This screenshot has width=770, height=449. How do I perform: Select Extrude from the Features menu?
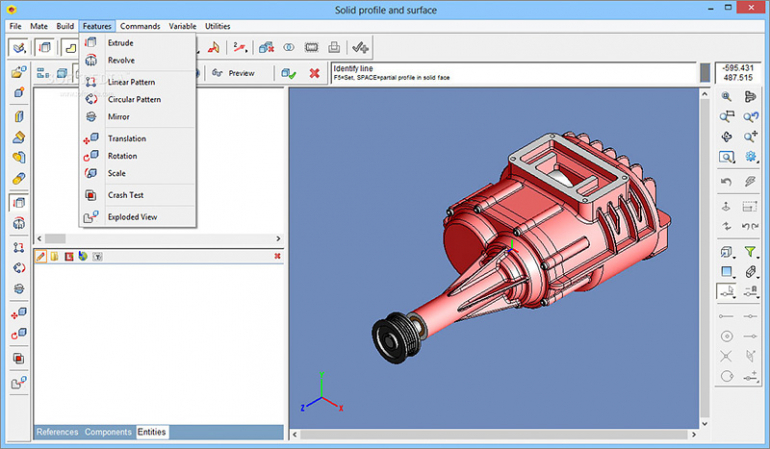120,43
